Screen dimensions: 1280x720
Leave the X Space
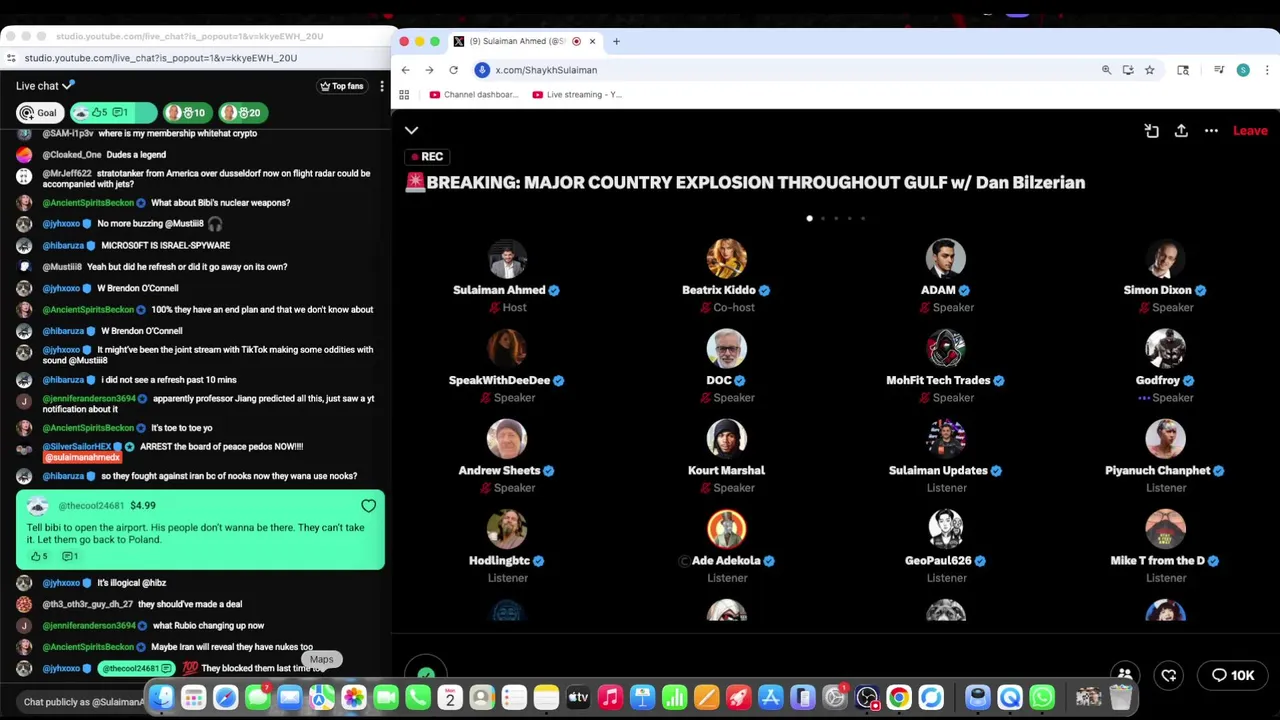[x=1250, y=131]
